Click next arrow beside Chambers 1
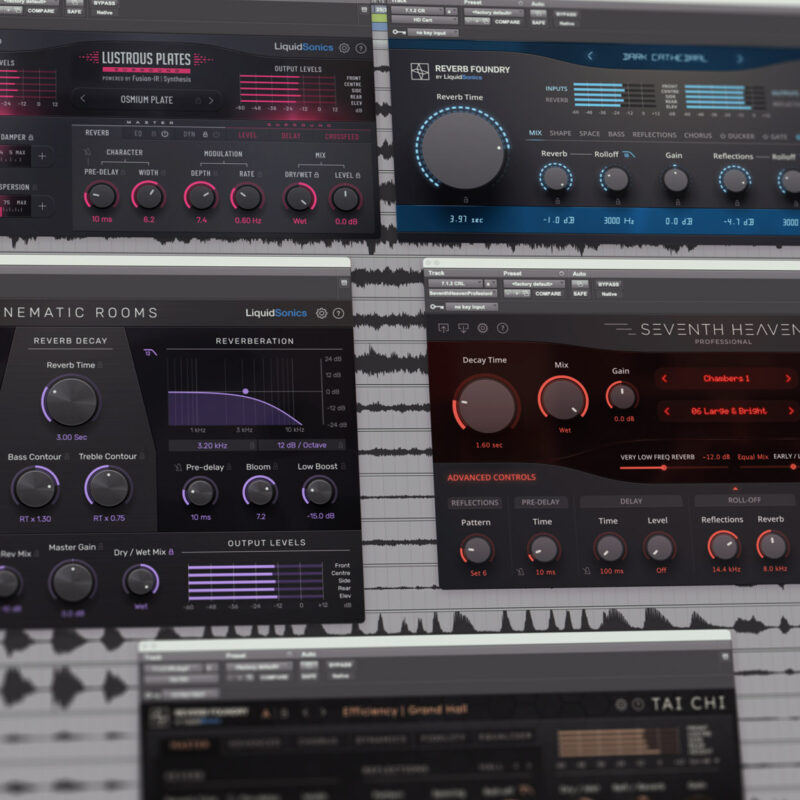The width and height of the screenshot is (800, 800). [x=788, y=378]
